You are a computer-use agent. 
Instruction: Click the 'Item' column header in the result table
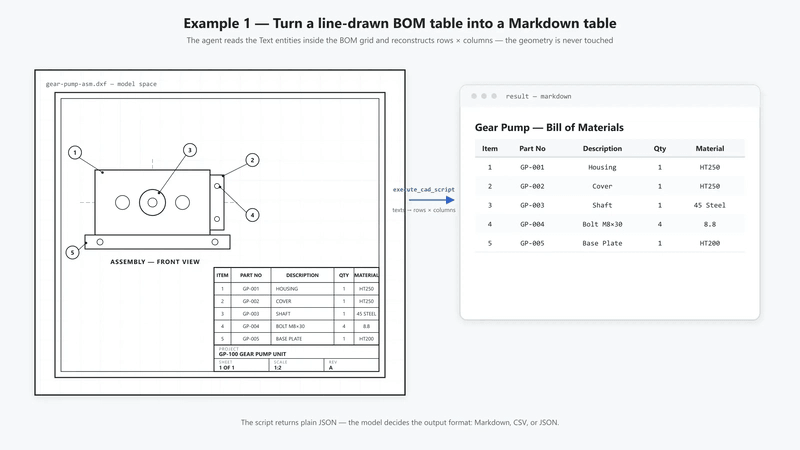(490, 148)
